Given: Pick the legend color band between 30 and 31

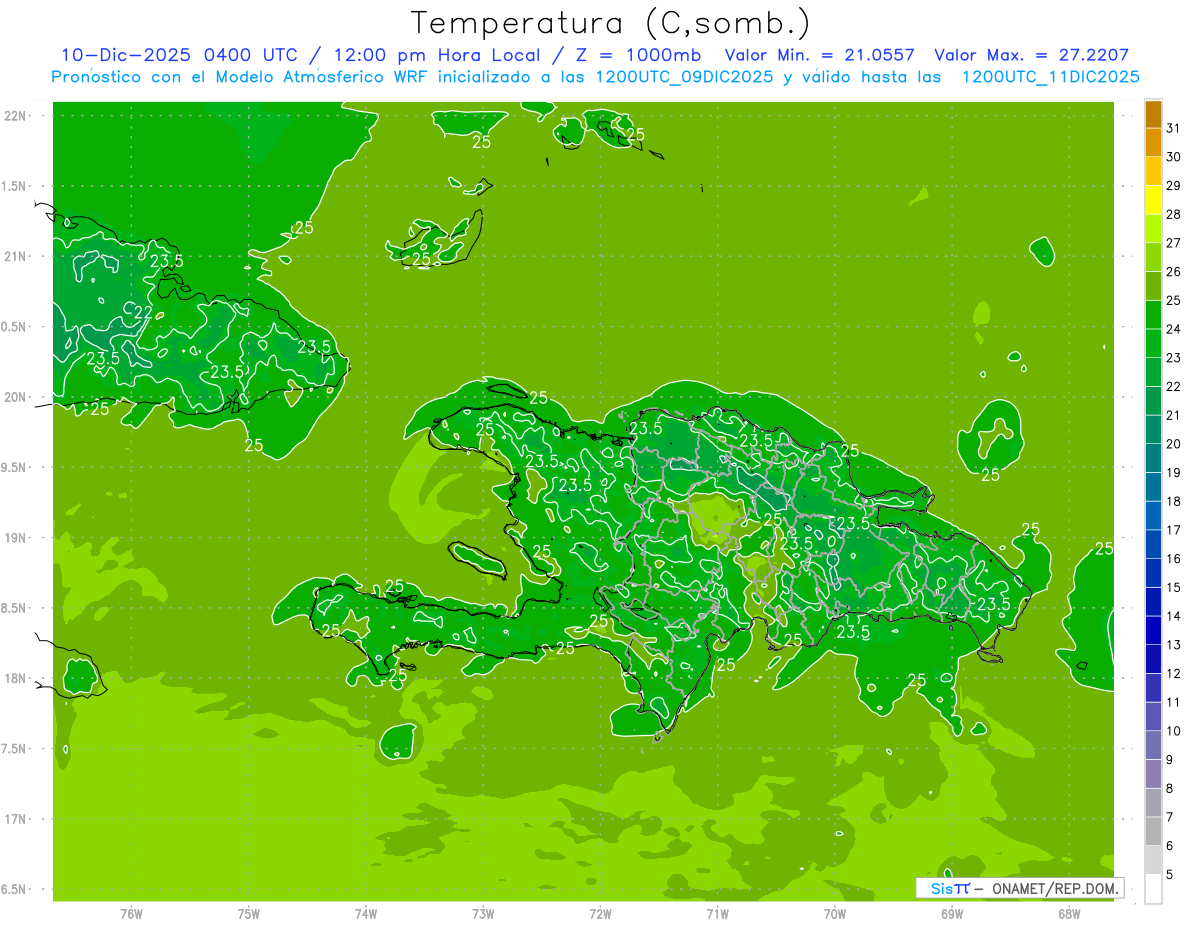Looking at the screenshot, I should (x=1153, y=143).
